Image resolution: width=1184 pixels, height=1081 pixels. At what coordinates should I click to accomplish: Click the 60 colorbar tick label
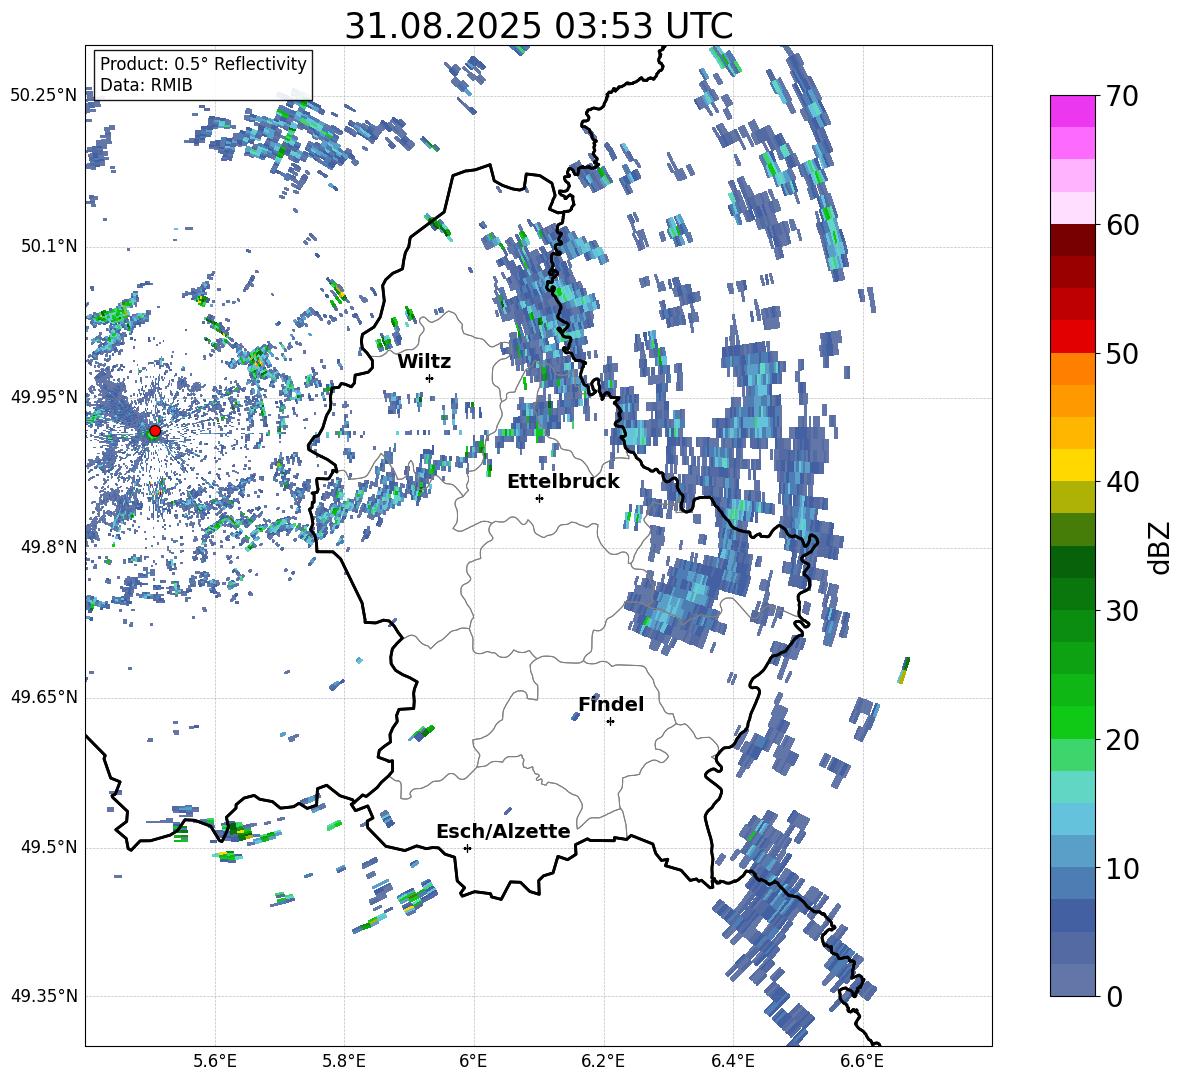coord(1122,225)
